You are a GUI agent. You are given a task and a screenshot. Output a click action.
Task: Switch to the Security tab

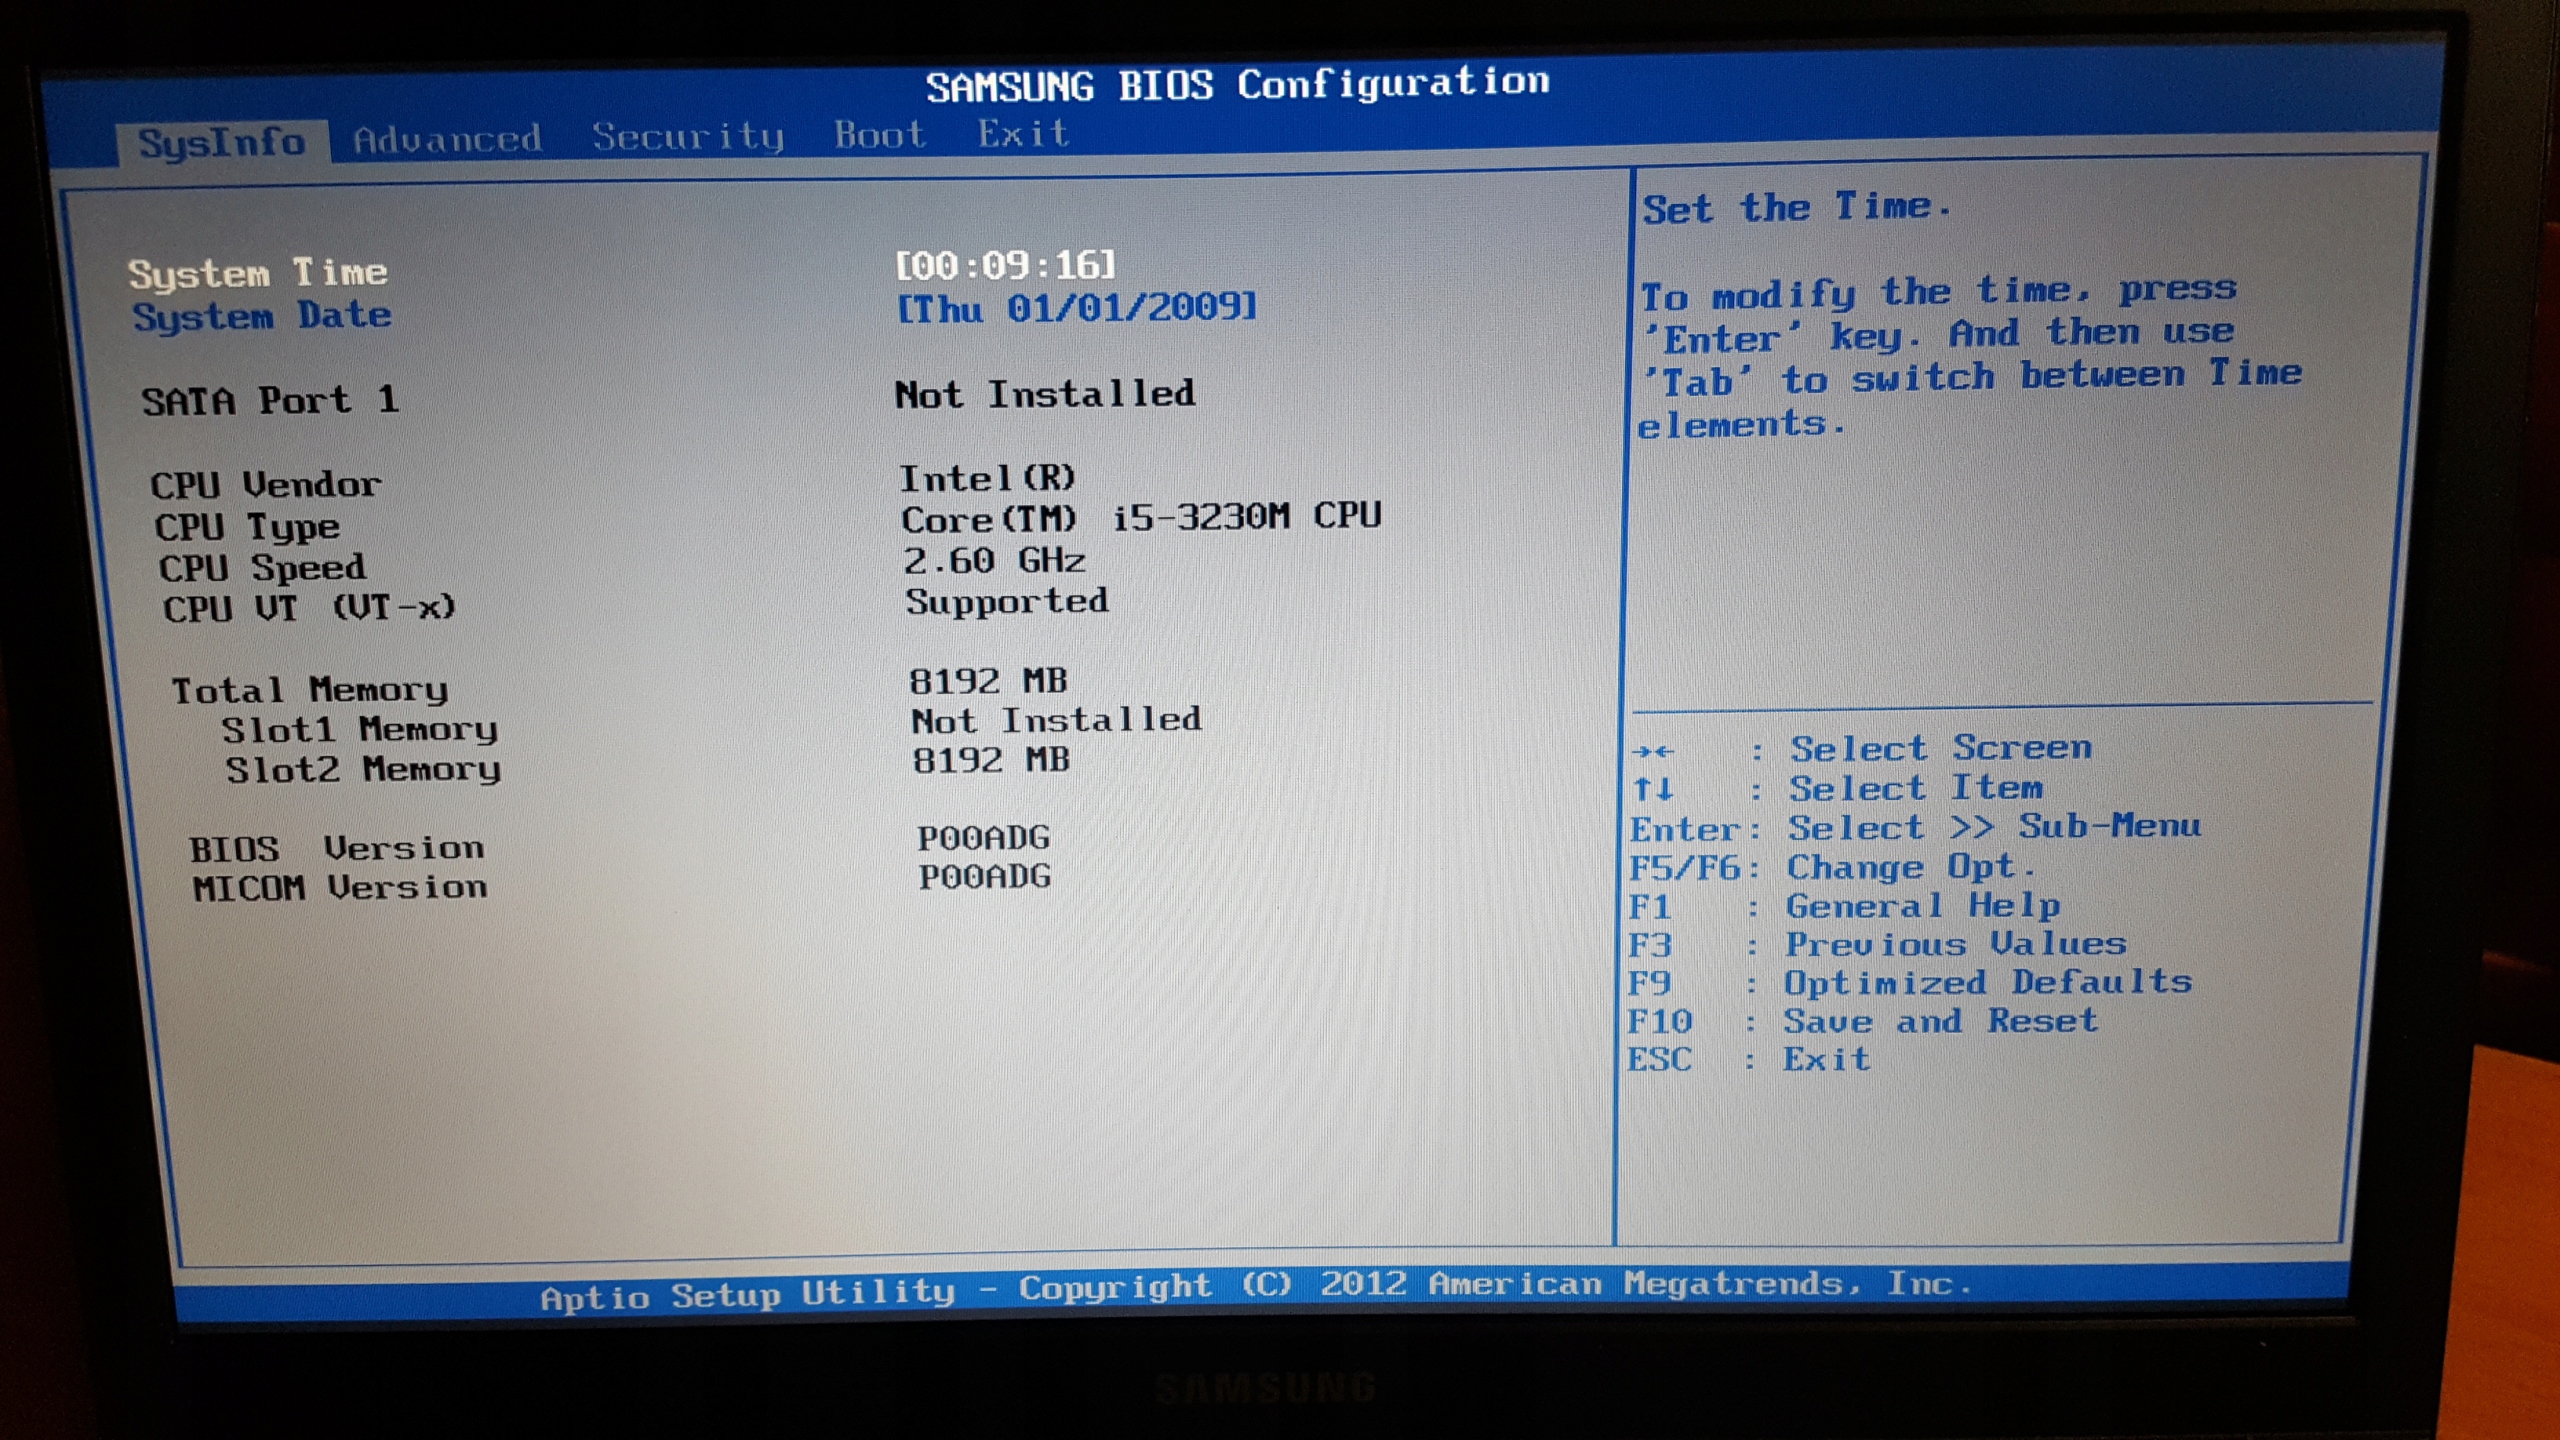(x=687, y=136)
